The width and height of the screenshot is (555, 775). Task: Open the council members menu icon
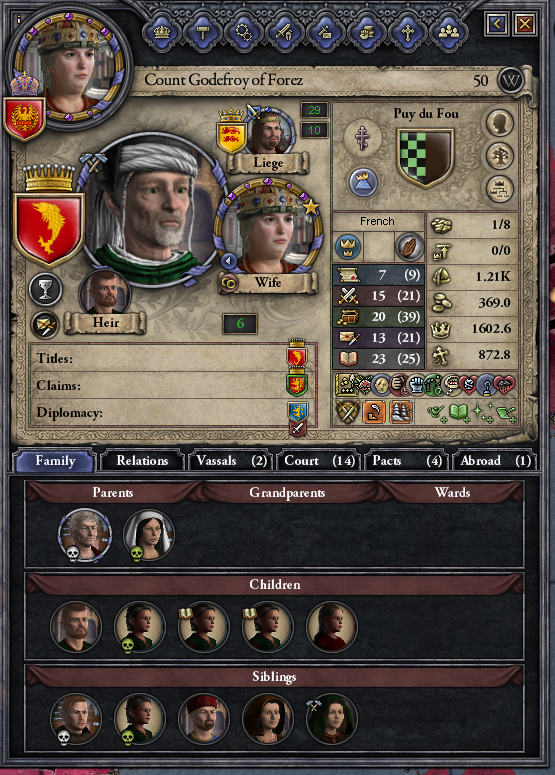(449, 33)
